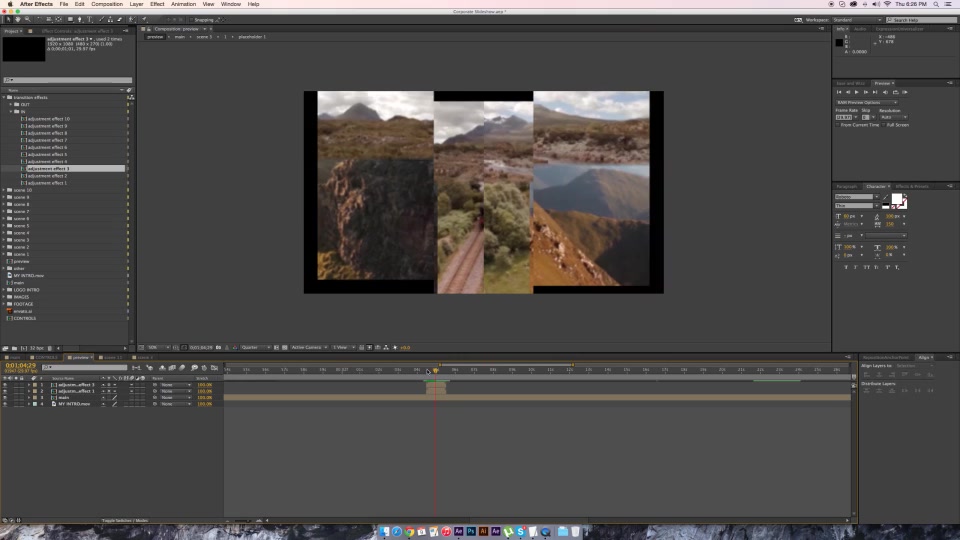This screenshot has height=540, width=960.
Task: Open the Composition menu
Action: 107,4
